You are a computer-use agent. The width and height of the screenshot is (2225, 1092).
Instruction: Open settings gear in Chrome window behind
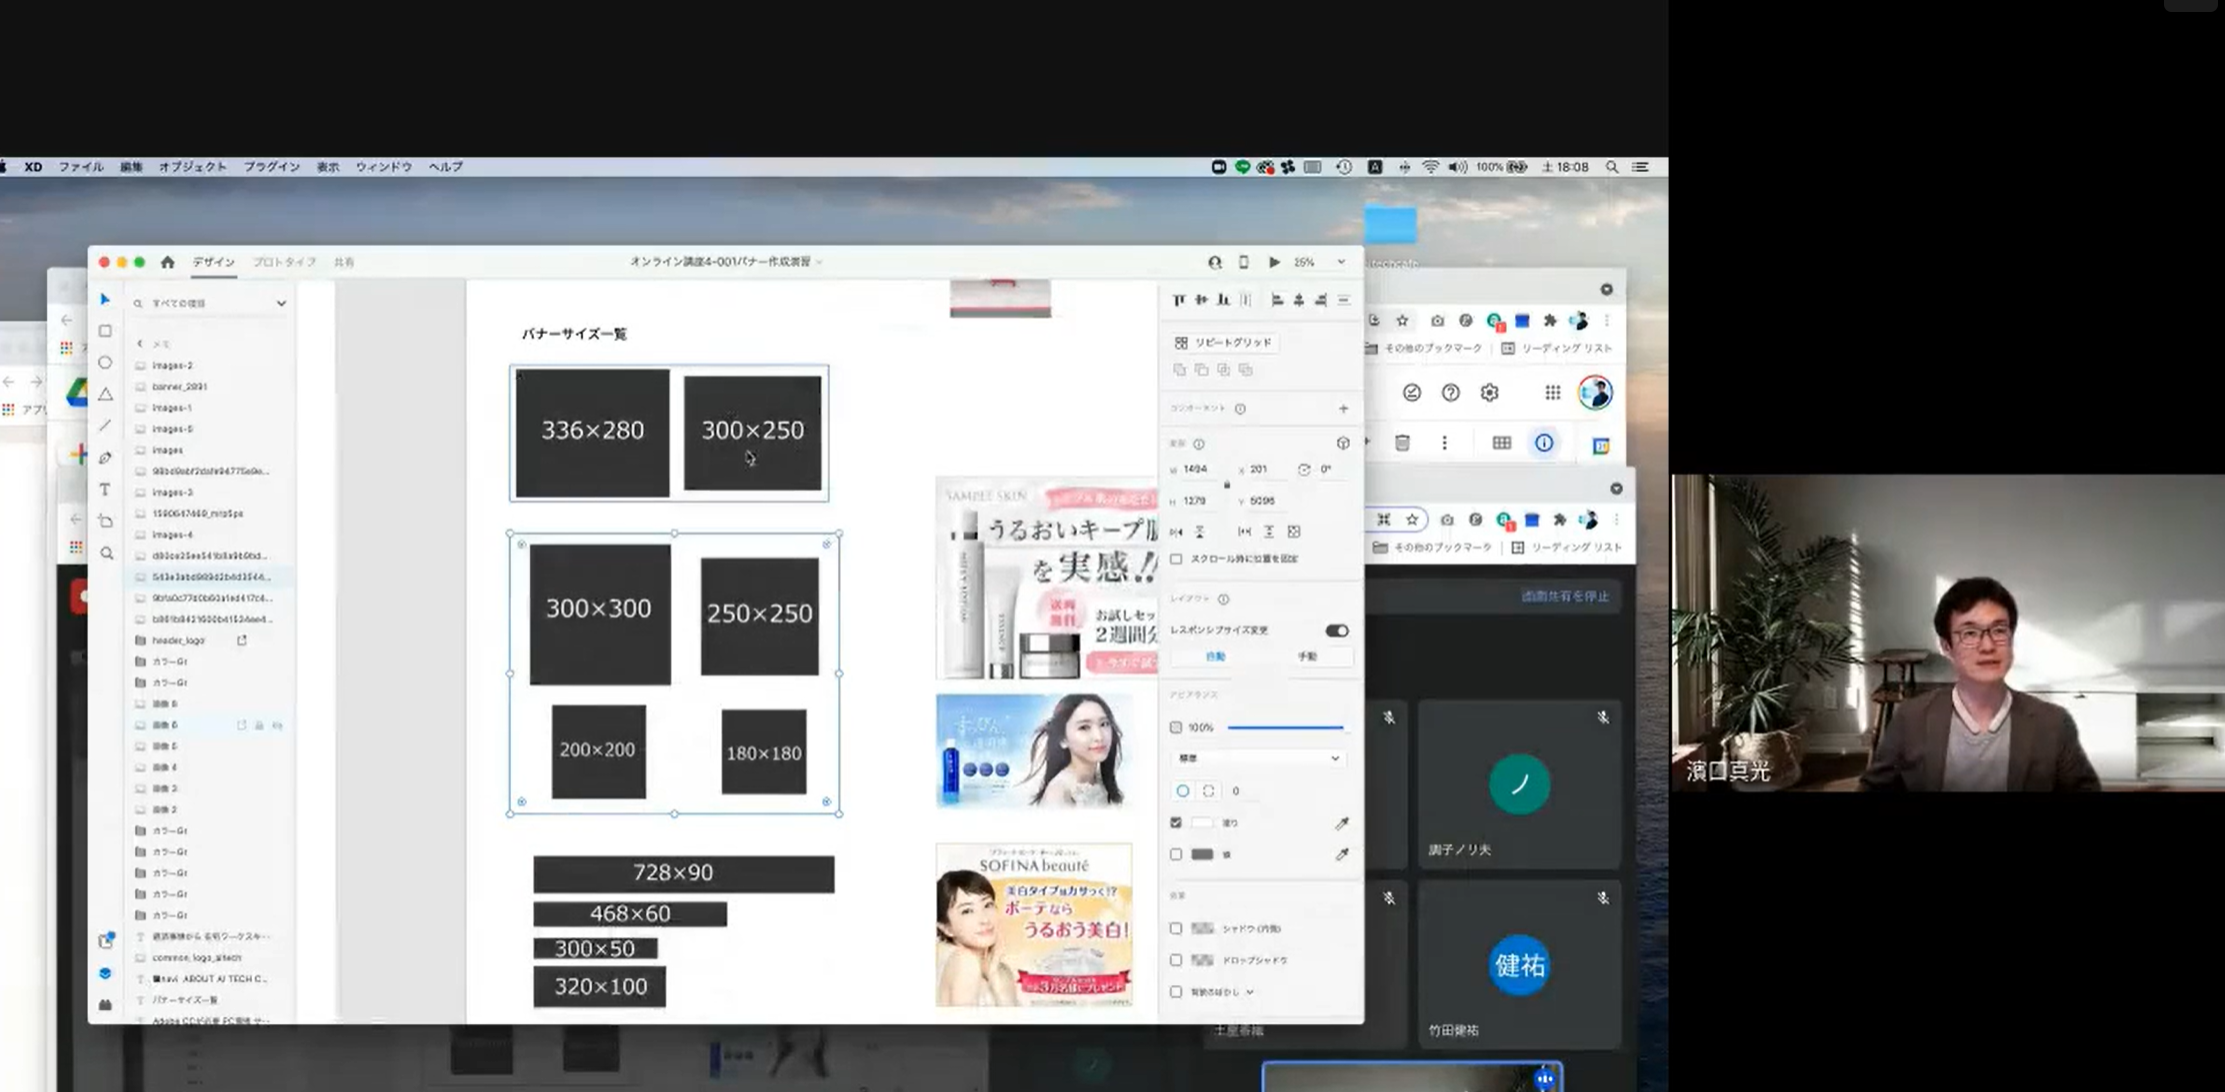(x=1490, y=393)
